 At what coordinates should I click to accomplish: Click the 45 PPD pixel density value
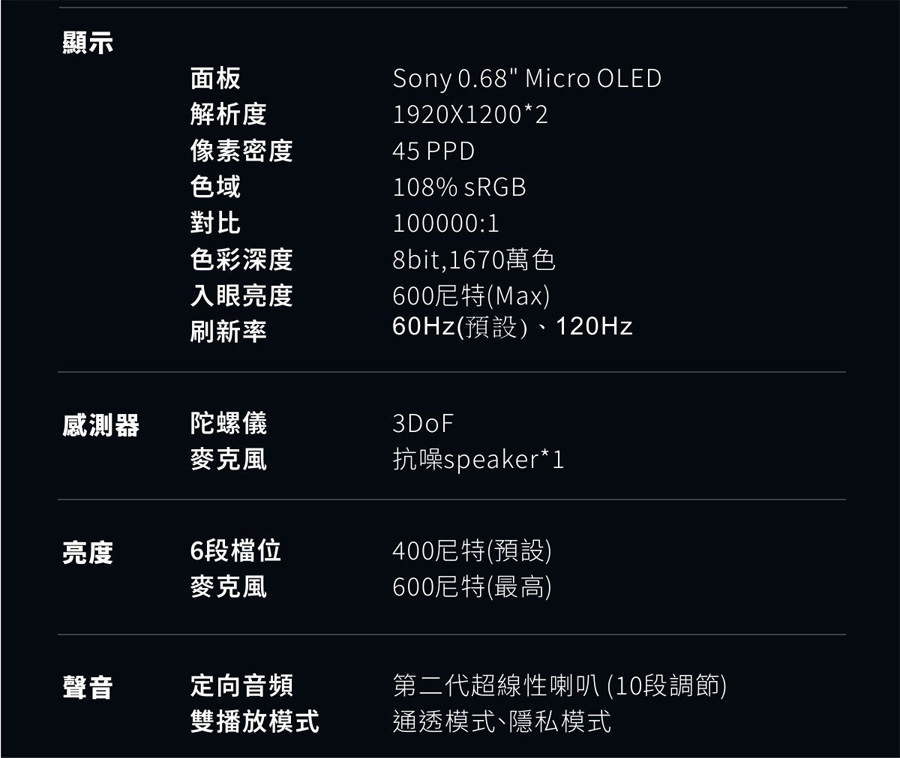coord(433,151)
